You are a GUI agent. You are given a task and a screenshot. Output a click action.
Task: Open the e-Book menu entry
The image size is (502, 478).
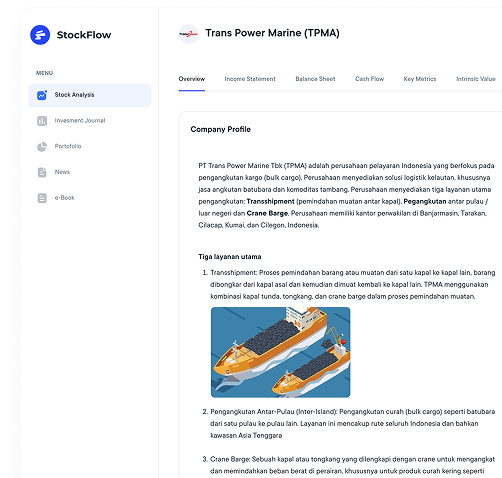[89, 198]
